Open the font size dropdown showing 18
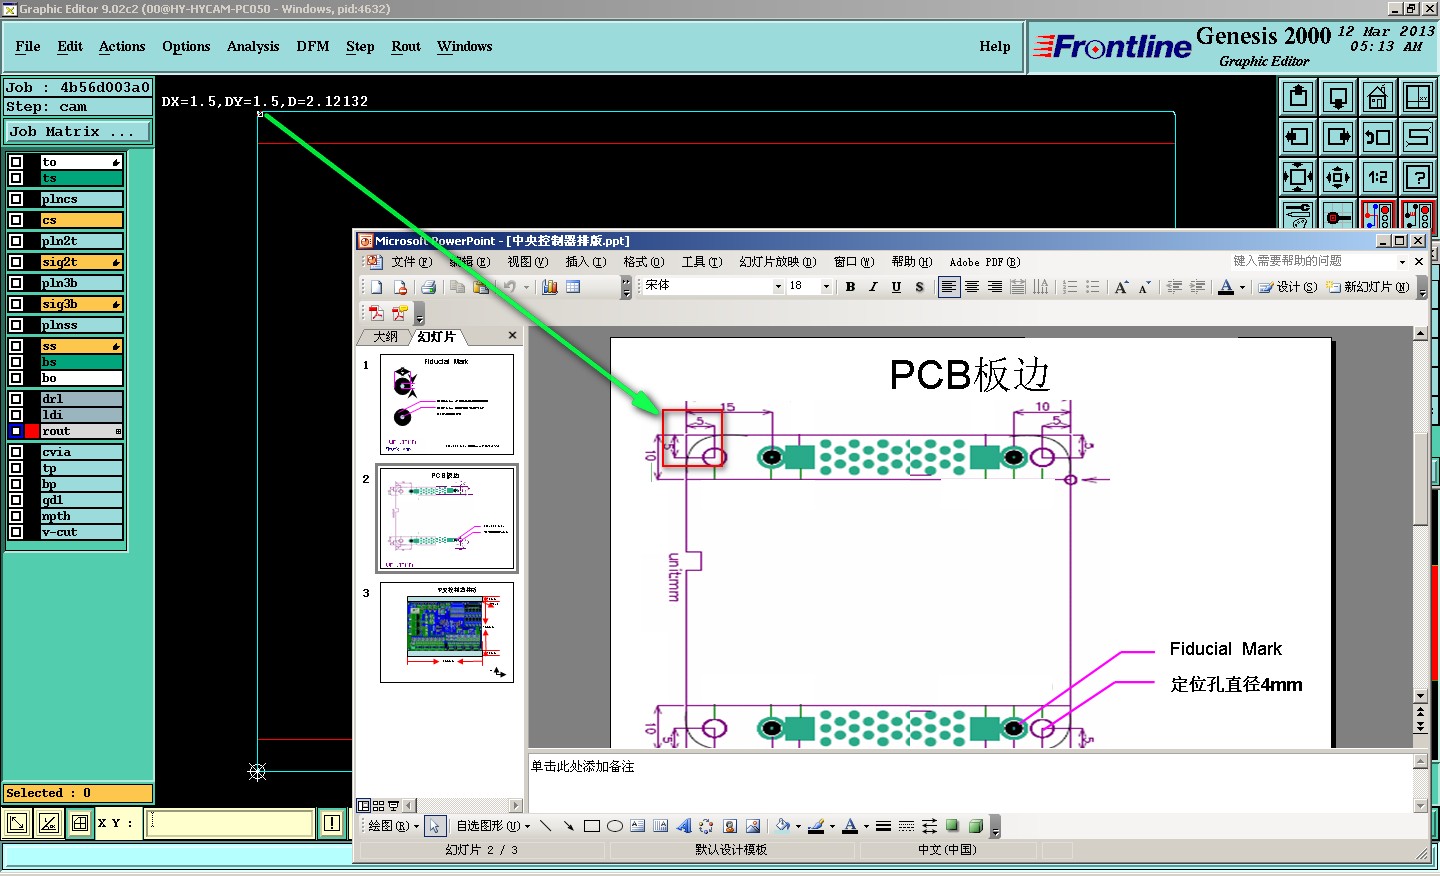The width and height of the screenshot is (1440, 876). point(826,287)
